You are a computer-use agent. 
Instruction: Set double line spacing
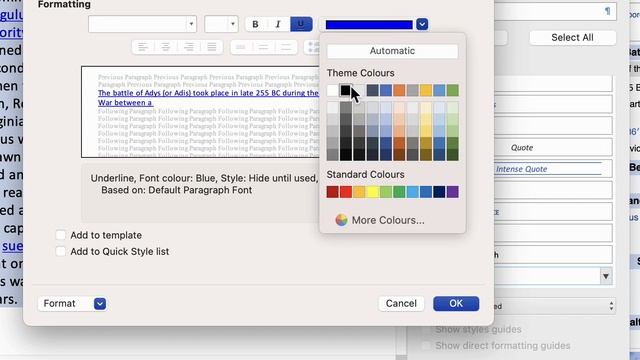pyautogui.click(x=286, y=47)
